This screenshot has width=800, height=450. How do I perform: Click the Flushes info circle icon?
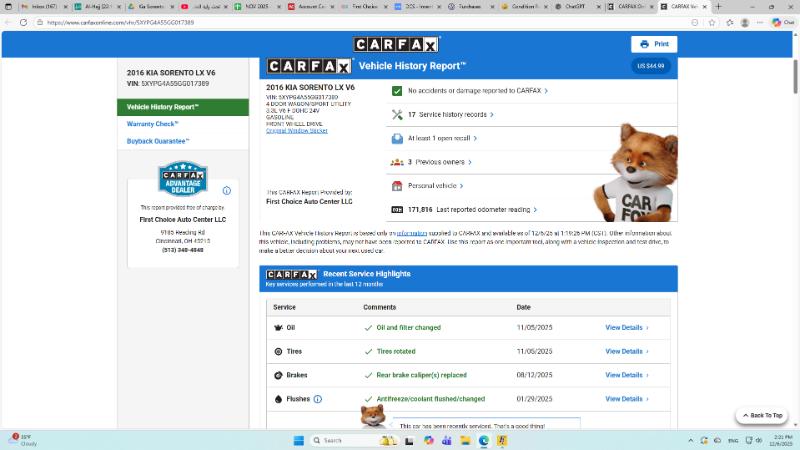(318, 399)
